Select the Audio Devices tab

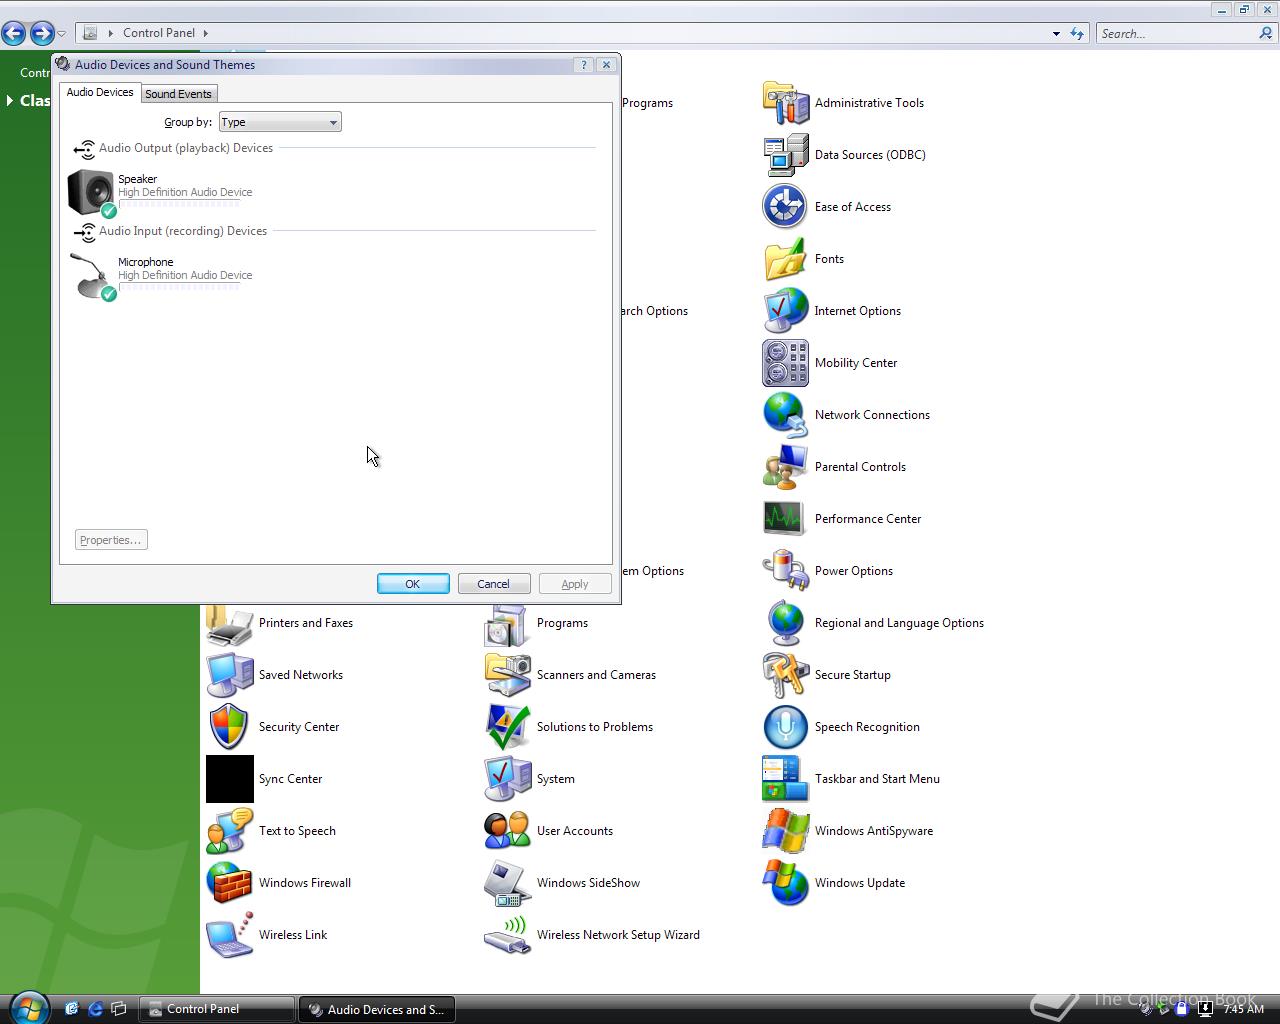(x=100, y=92)
